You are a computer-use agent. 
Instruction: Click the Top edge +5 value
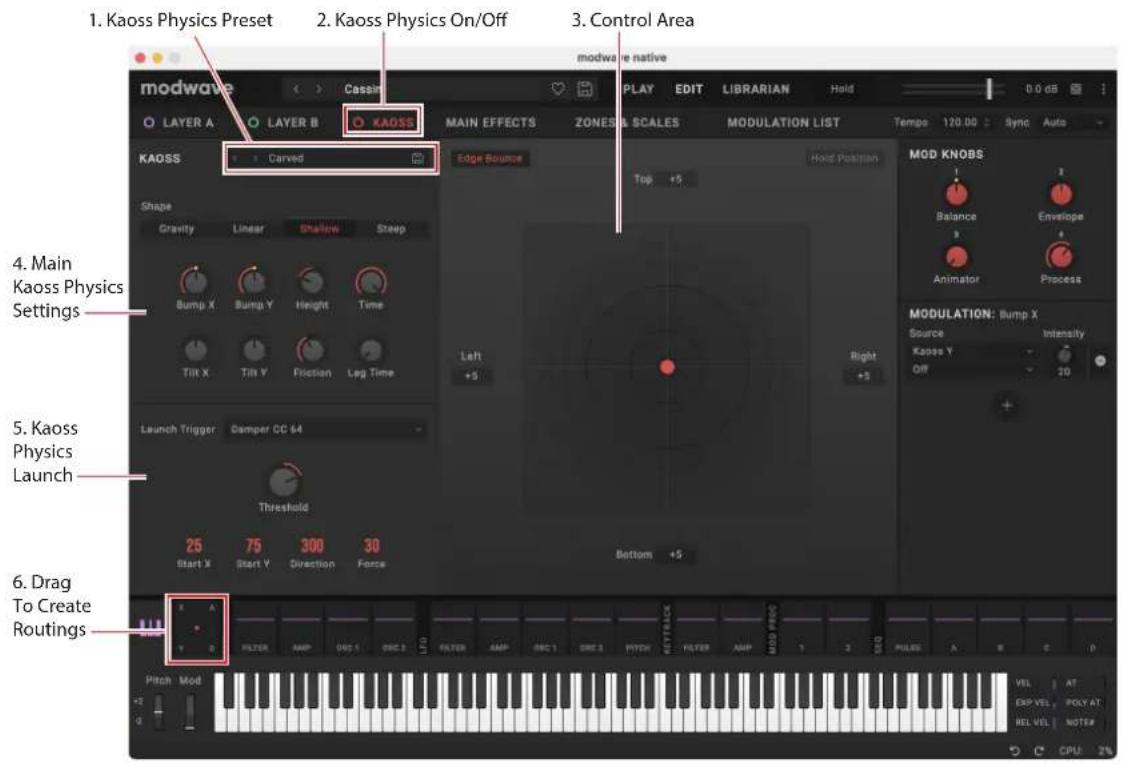pyautogui.click(x=675, y=179)
